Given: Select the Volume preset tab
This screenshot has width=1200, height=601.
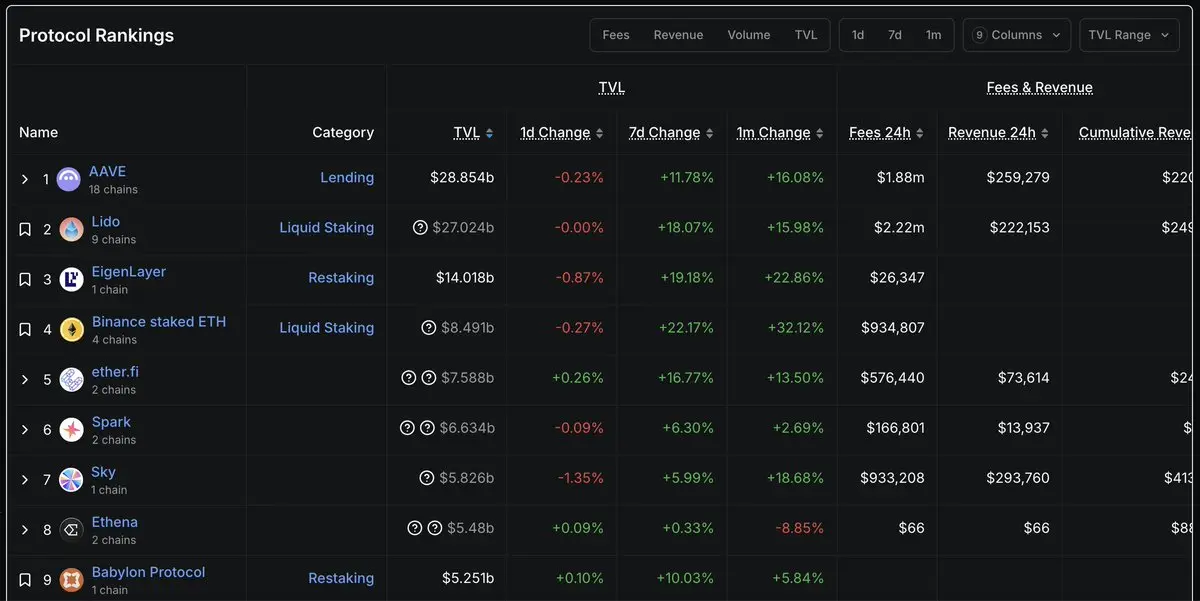Looking at the screenshot, I should pyautogui.click(x=749, y=35).
